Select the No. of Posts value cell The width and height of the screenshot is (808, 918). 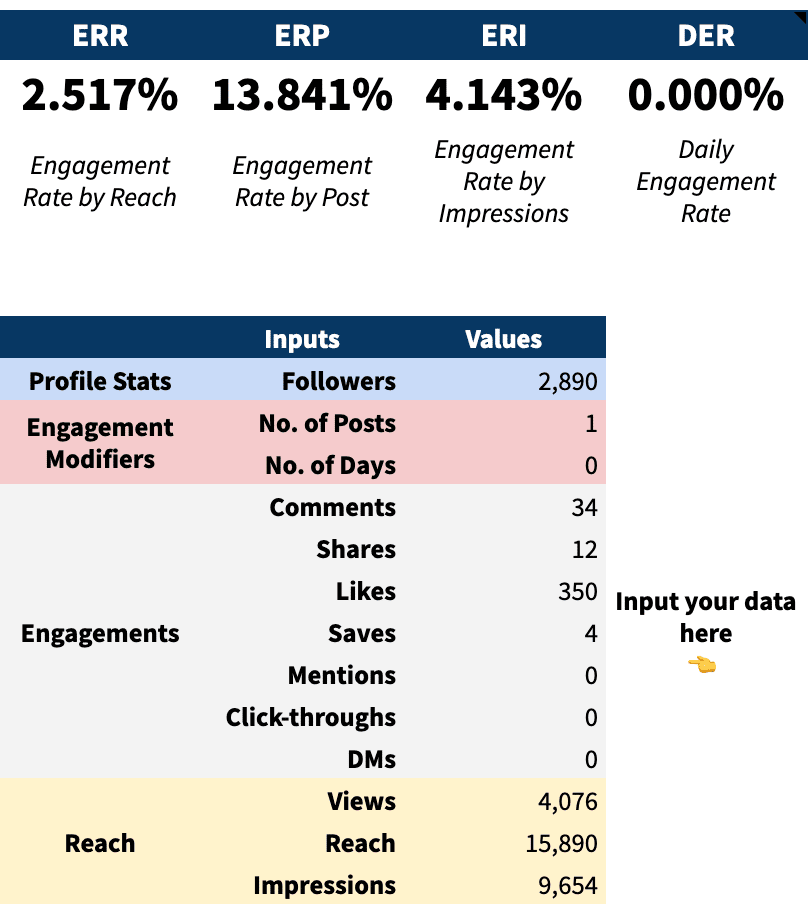505,423
